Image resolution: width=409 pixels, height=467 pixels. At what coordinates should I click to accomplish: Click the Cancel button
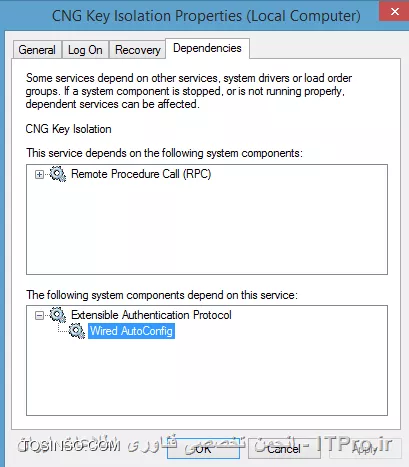coord(284,449)
